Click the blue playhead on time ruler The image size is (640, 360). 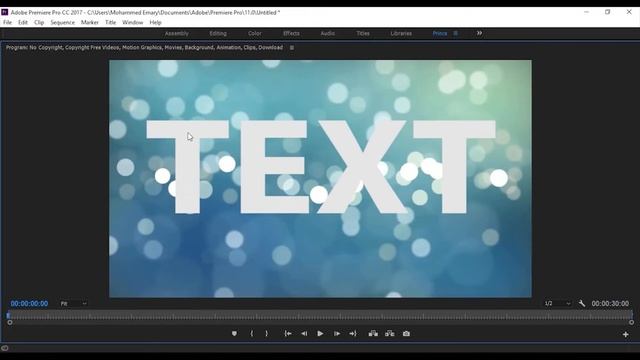pyautogui.click(x=8, y=315)
